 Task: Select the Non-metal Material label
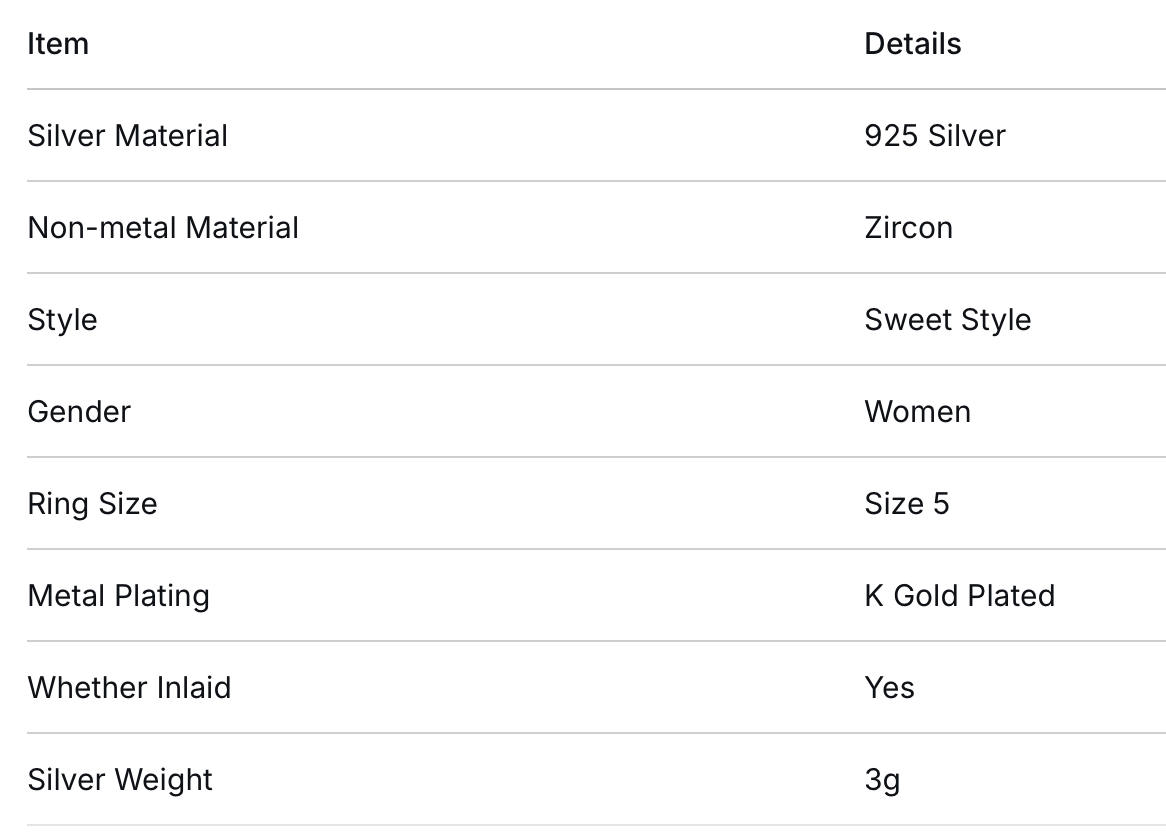coord(163,228)
